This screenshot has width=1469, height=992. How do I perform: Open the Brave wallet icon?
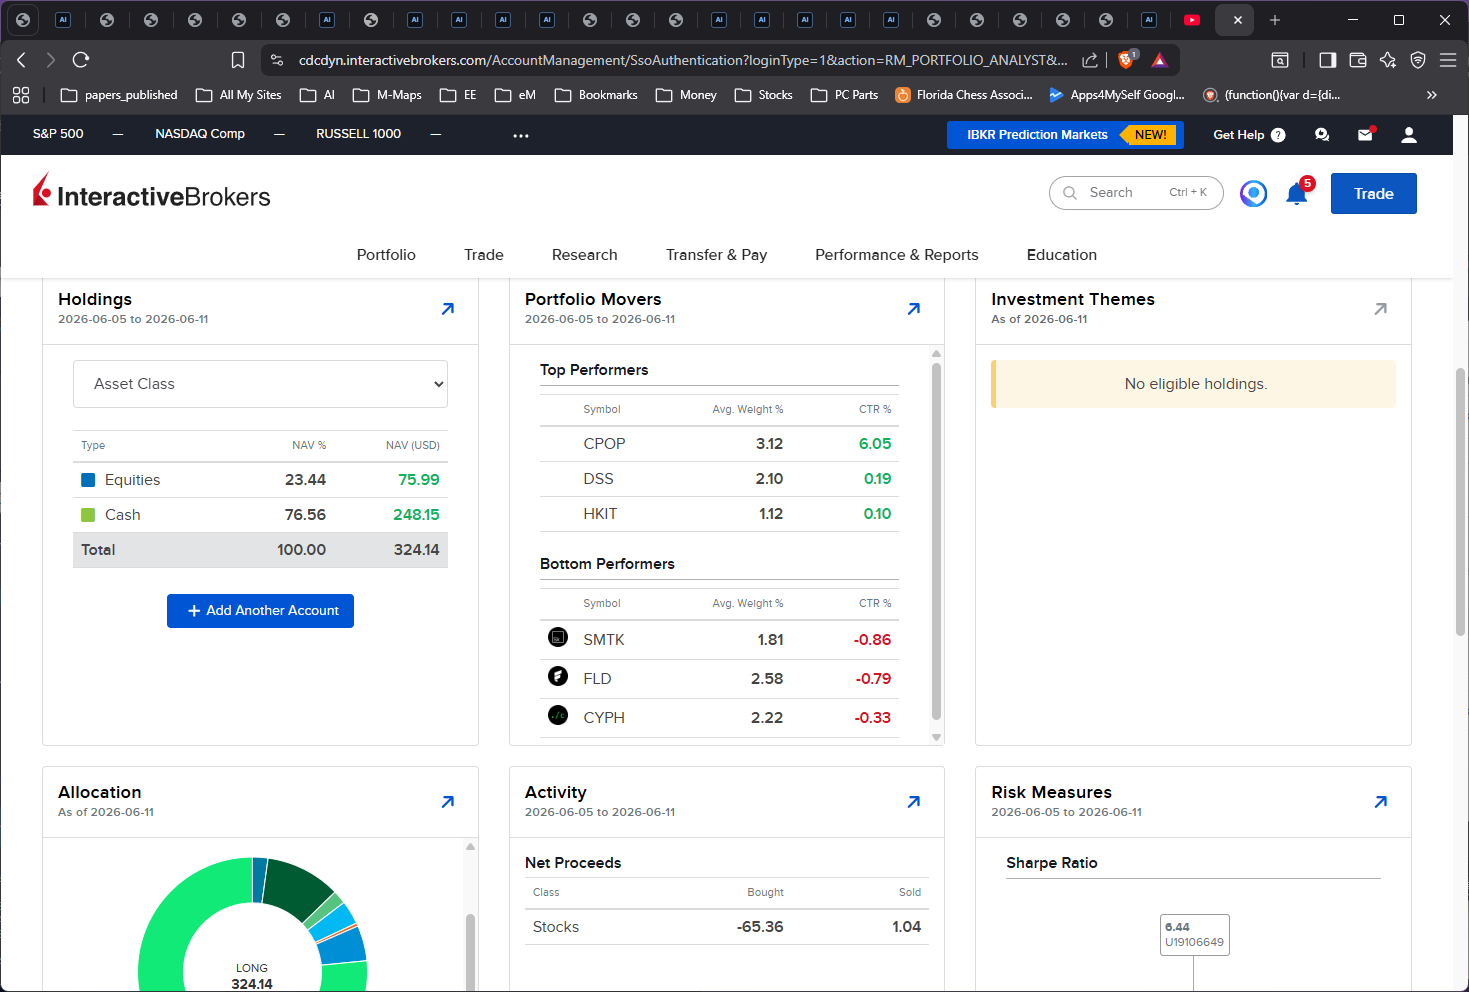(1358, 60)
